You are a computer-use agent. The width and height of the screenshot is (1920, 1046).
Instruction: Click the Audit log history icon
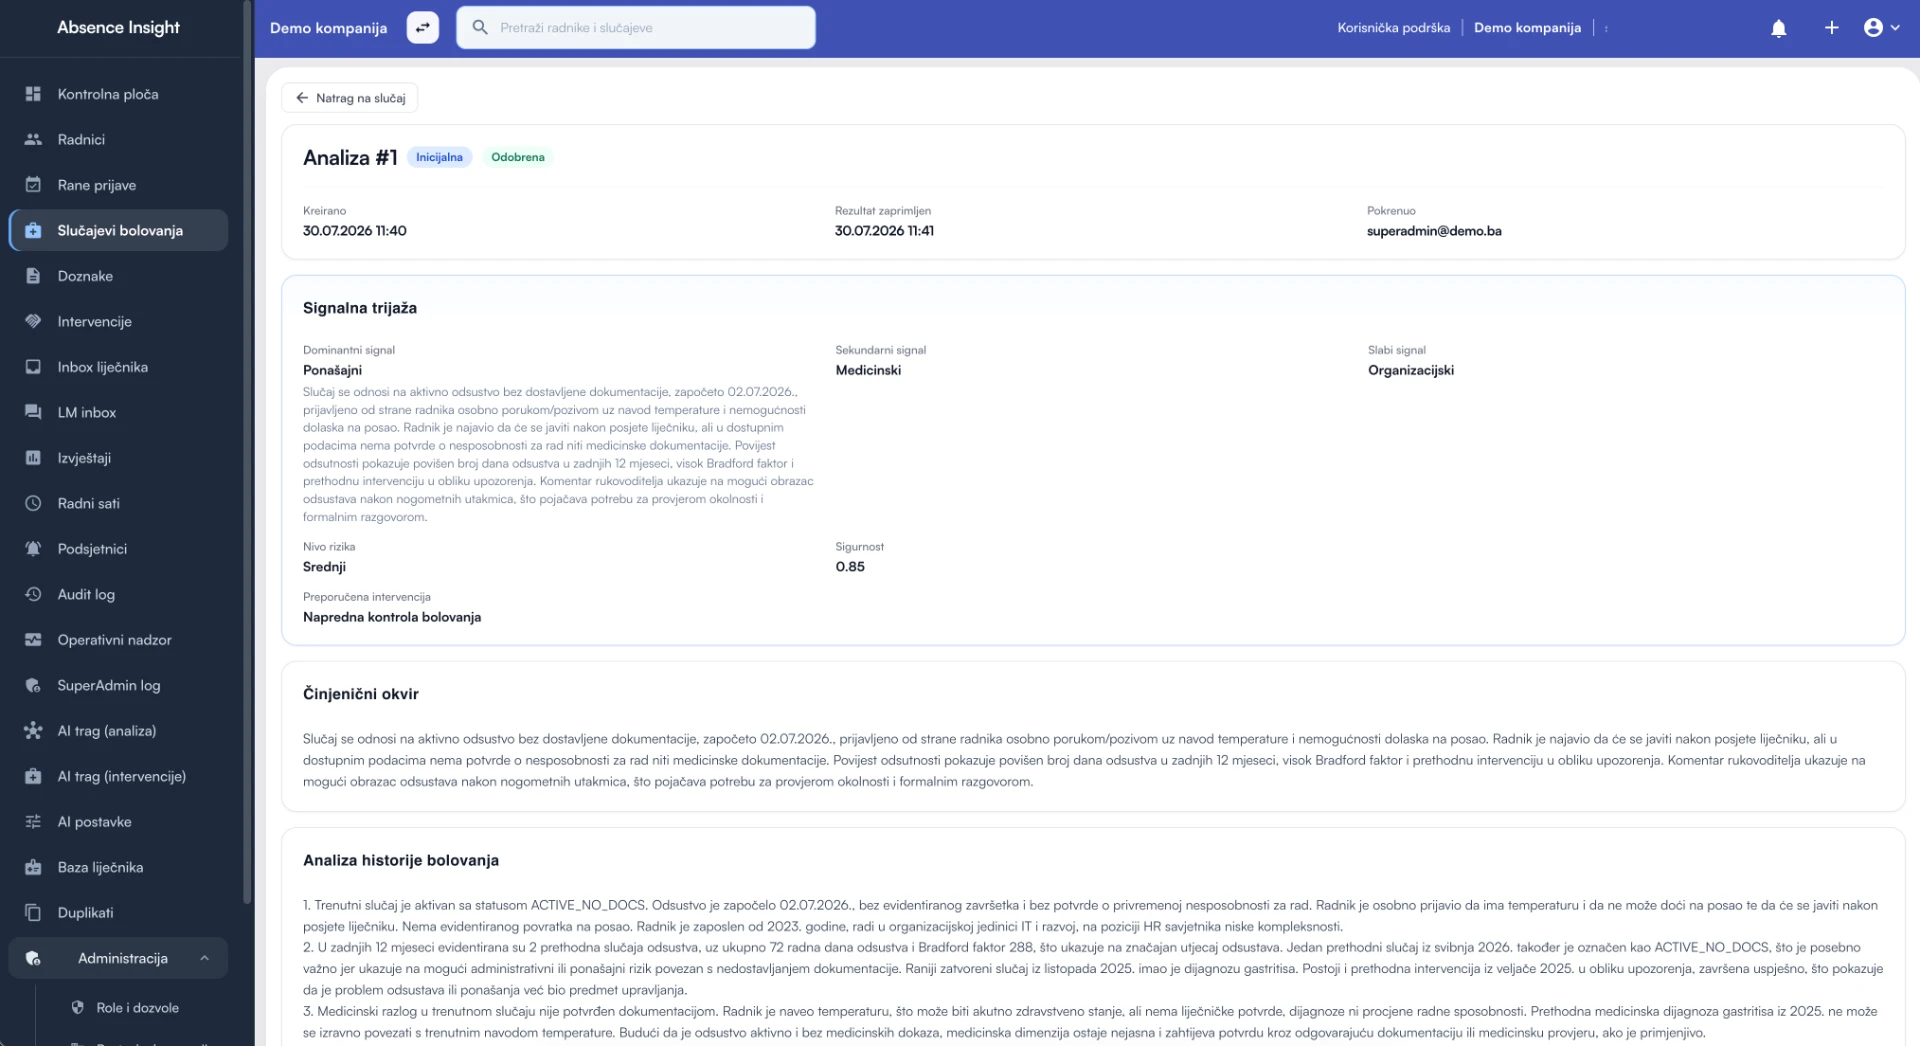(33, 594)
